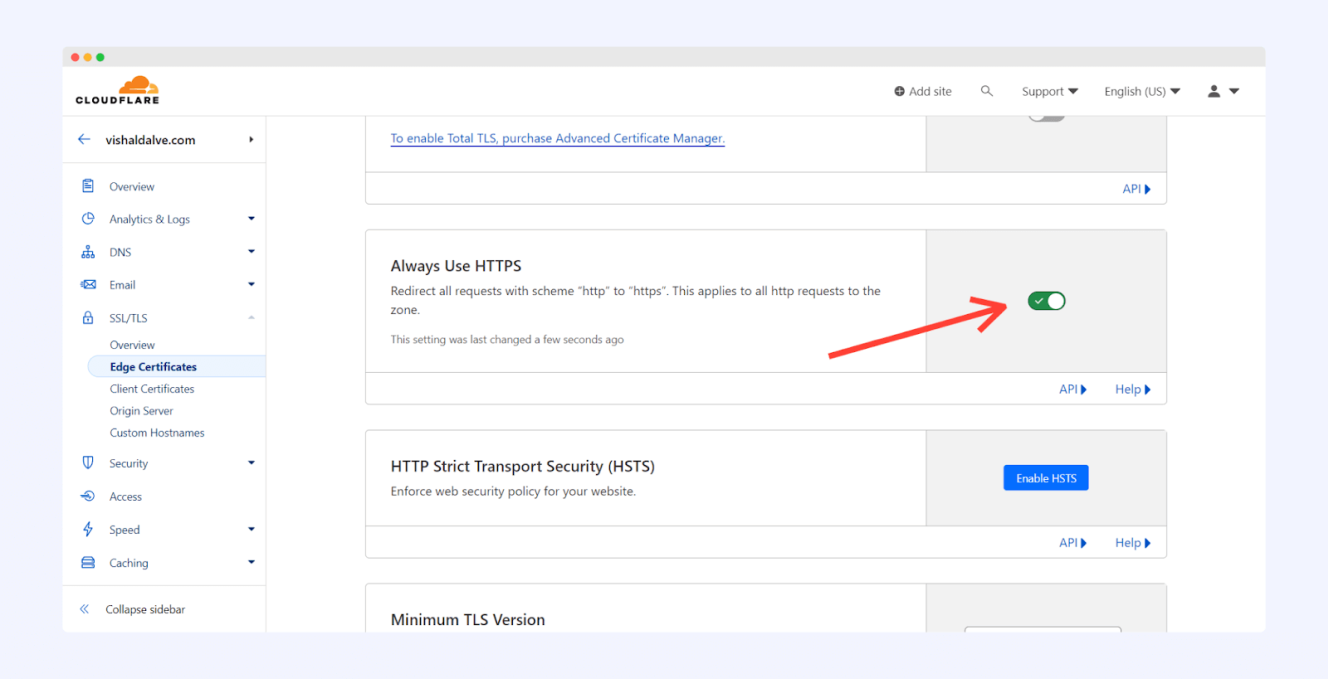This screenshot has width=1328, height=679.
Task: Switch to the Client Certificates tab
Action: point(151,388)
